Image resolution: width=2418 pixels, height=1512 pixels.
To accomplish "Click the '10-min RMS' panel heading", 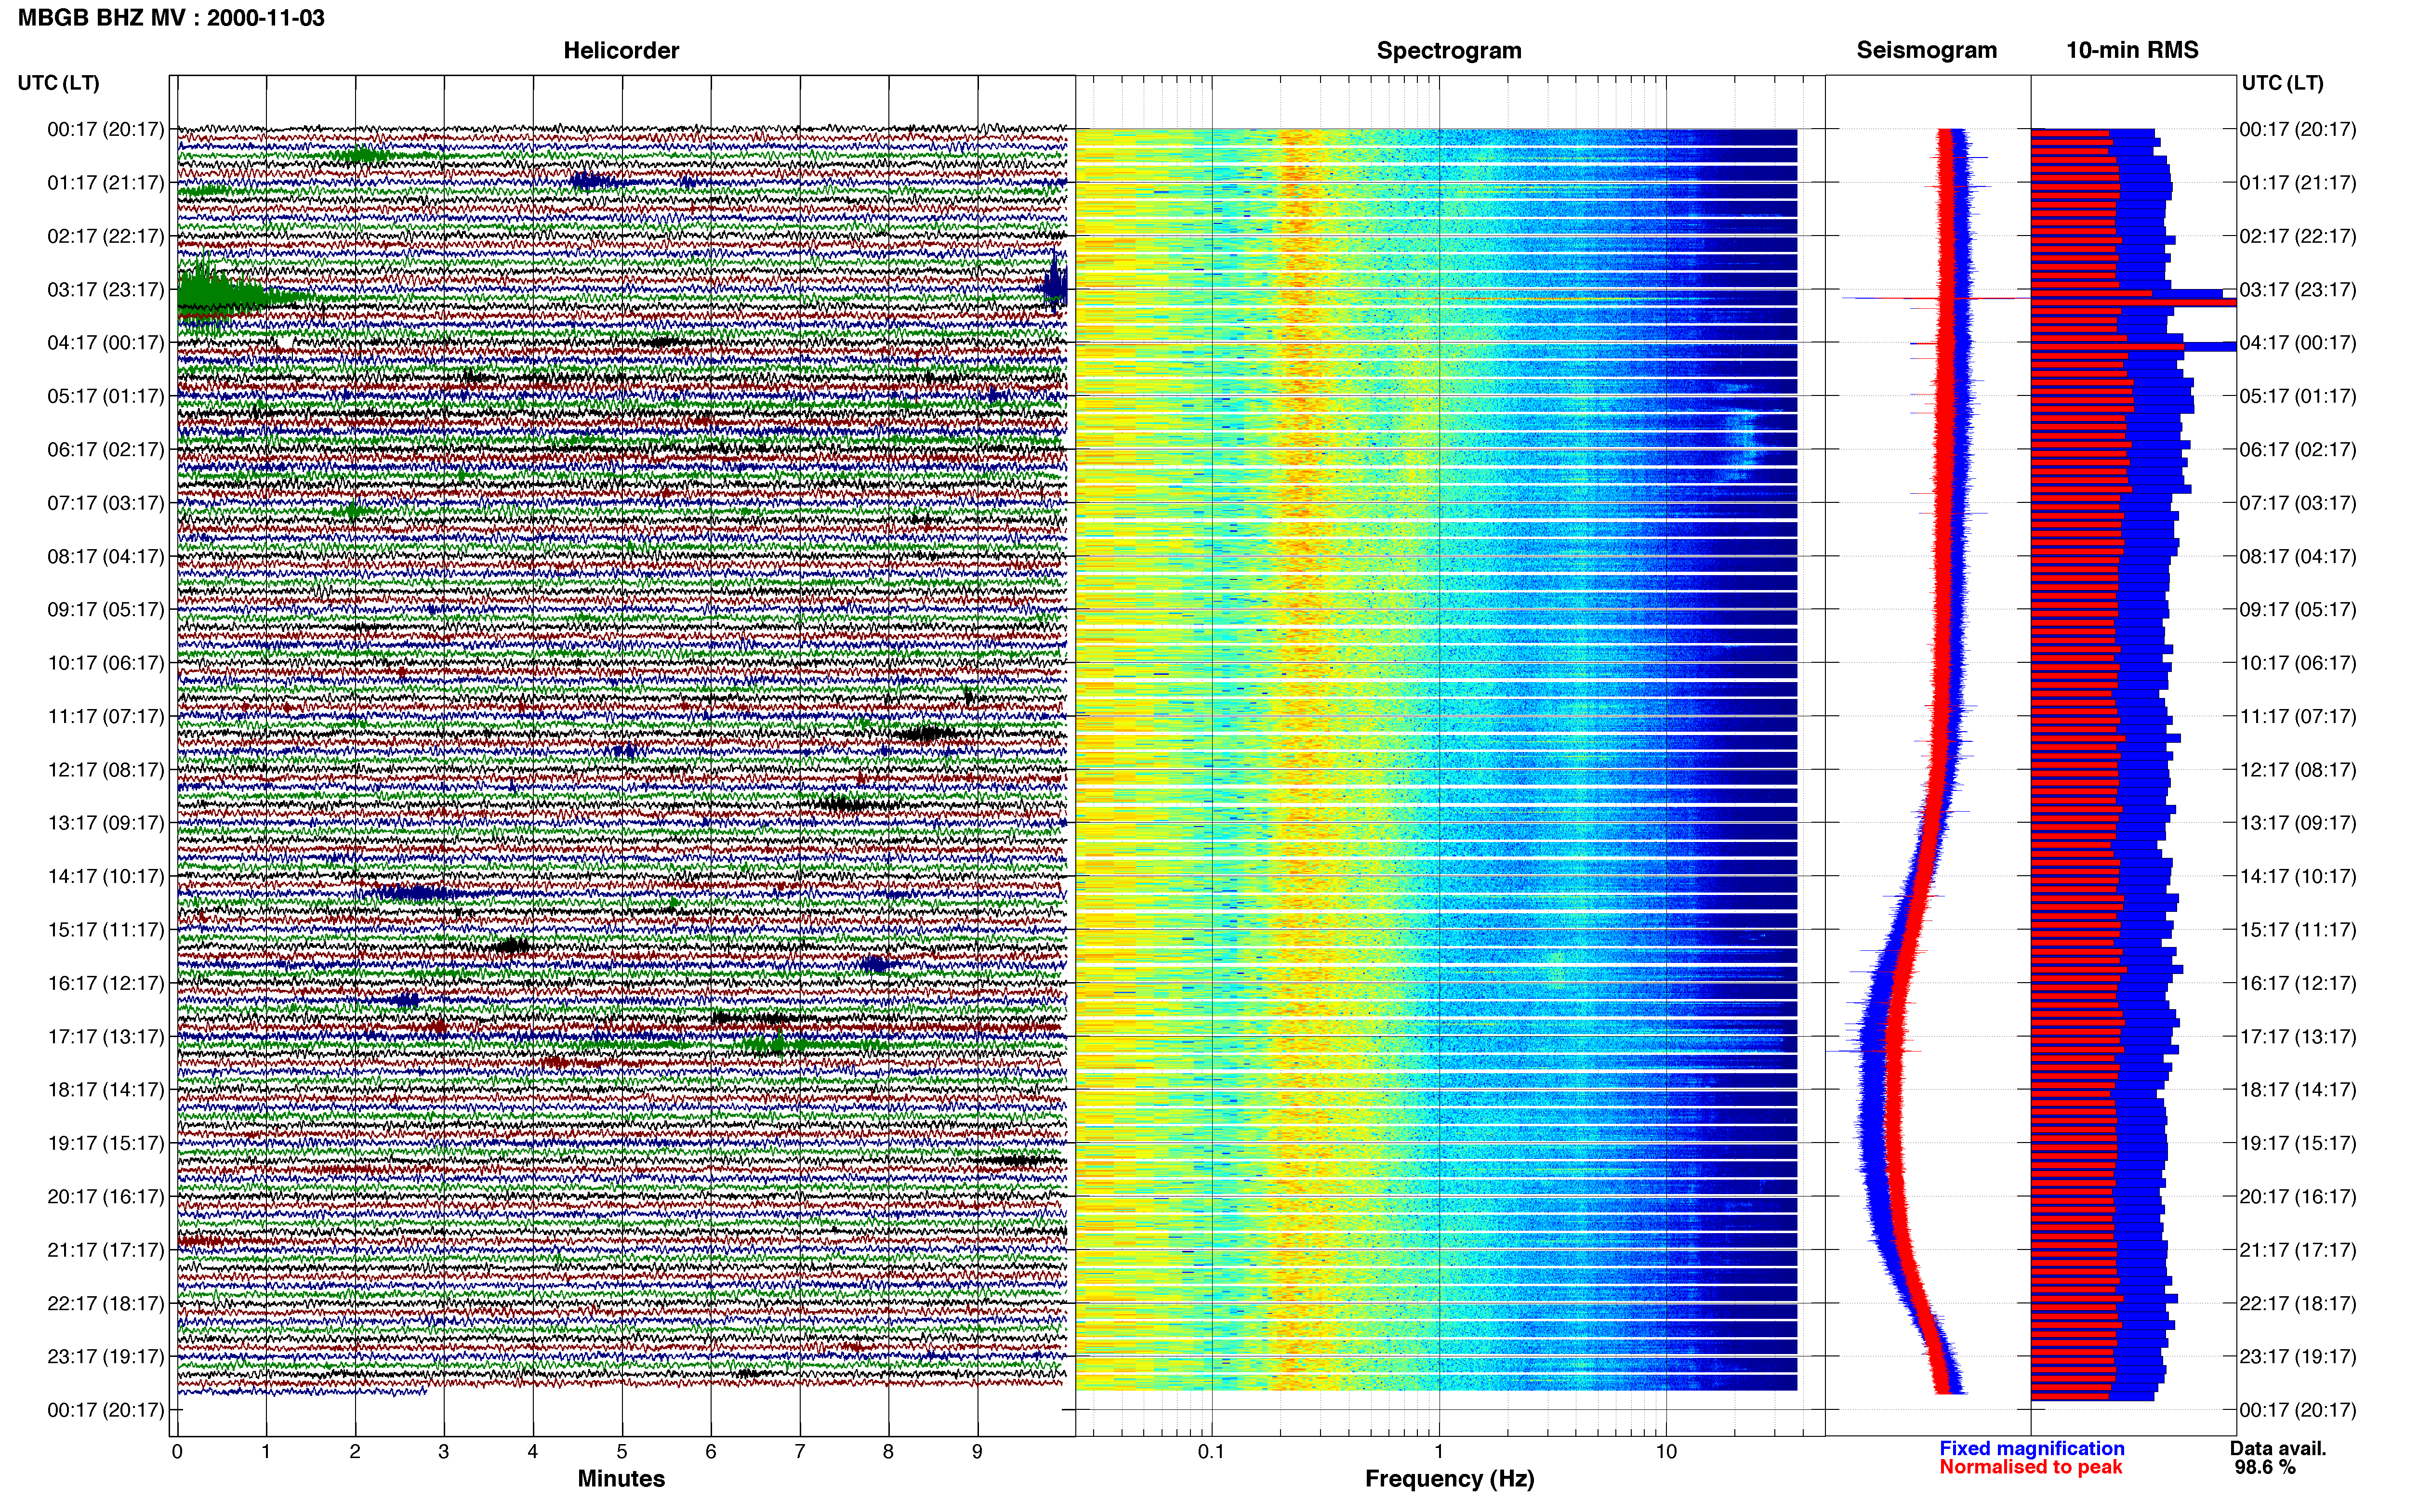I will (2132, 50).
